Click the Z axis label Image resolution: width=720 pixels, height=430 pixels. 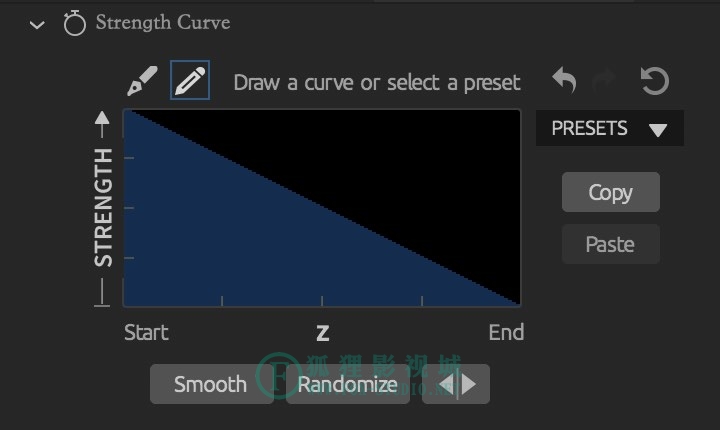[322, 333]
